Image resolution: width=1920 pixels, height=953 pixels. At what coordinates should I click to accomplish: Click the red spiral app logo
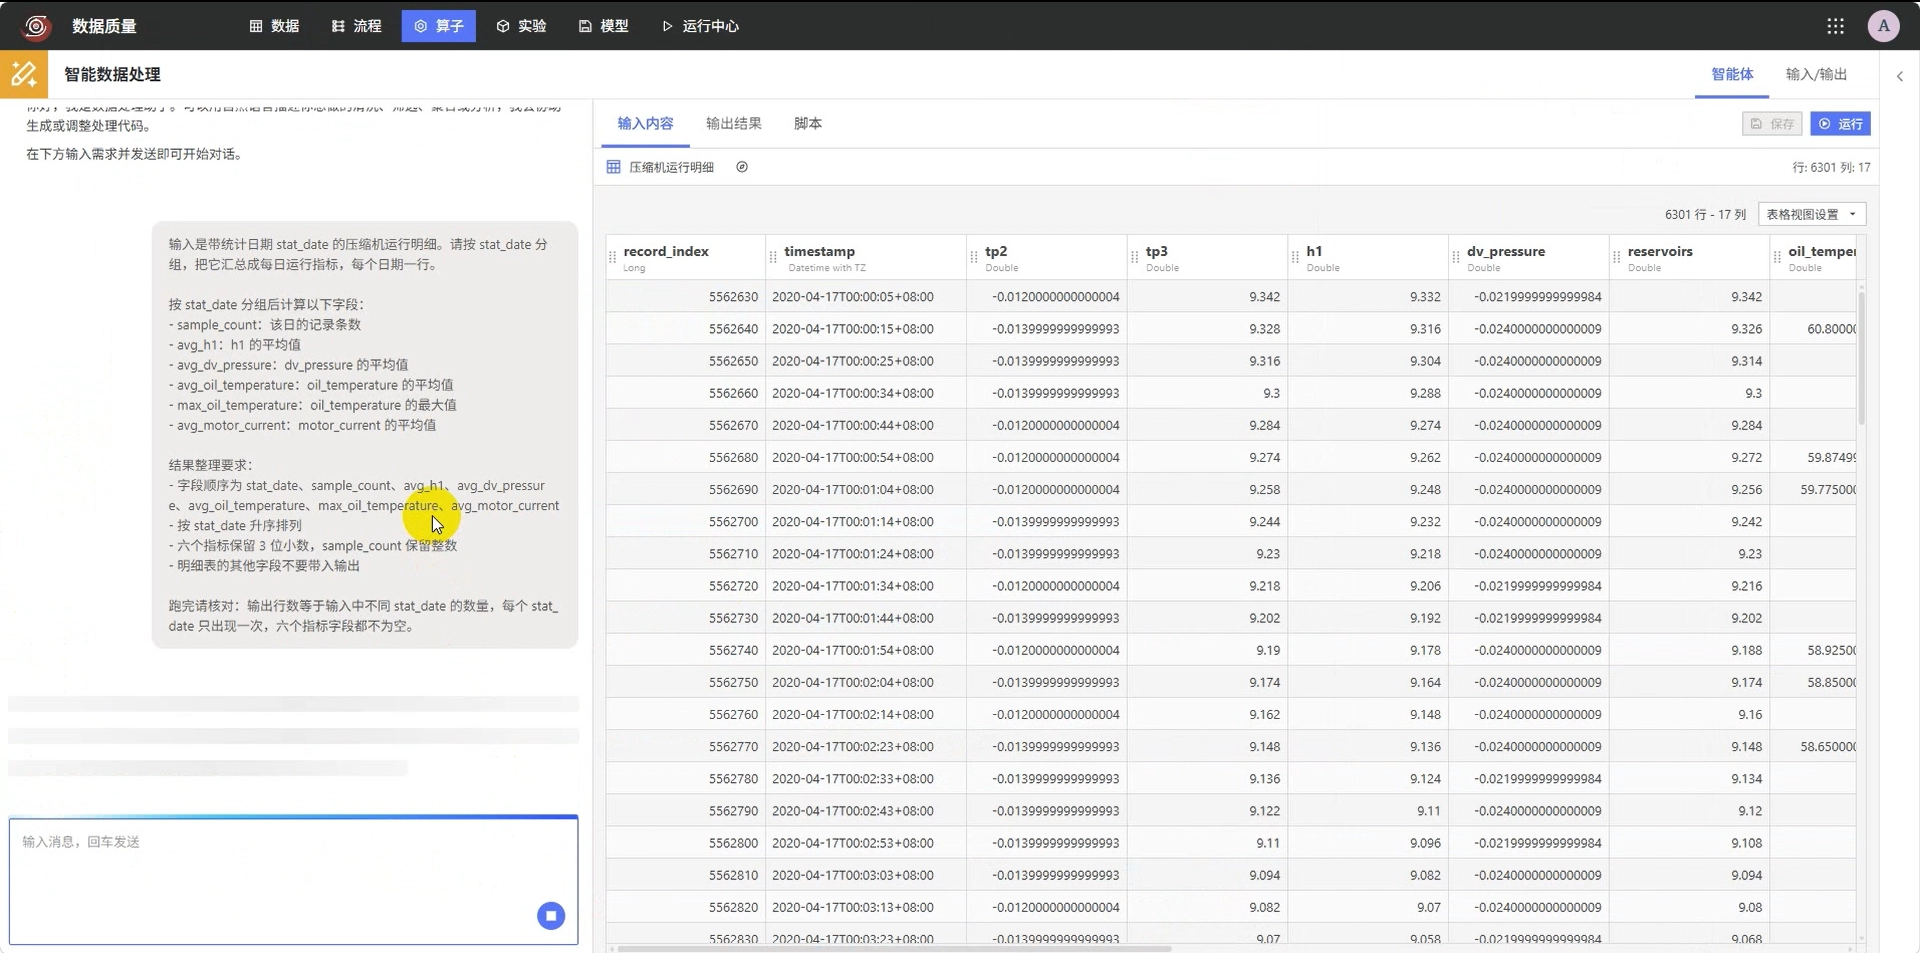36,26
